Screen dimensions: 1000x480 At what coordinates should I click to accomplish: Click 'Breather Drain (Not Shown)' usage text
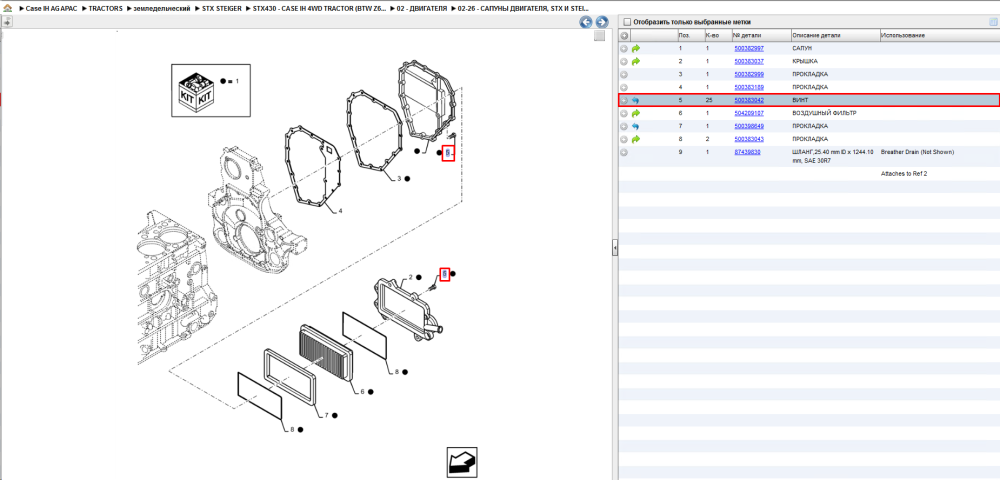click(x=917, y=152)
